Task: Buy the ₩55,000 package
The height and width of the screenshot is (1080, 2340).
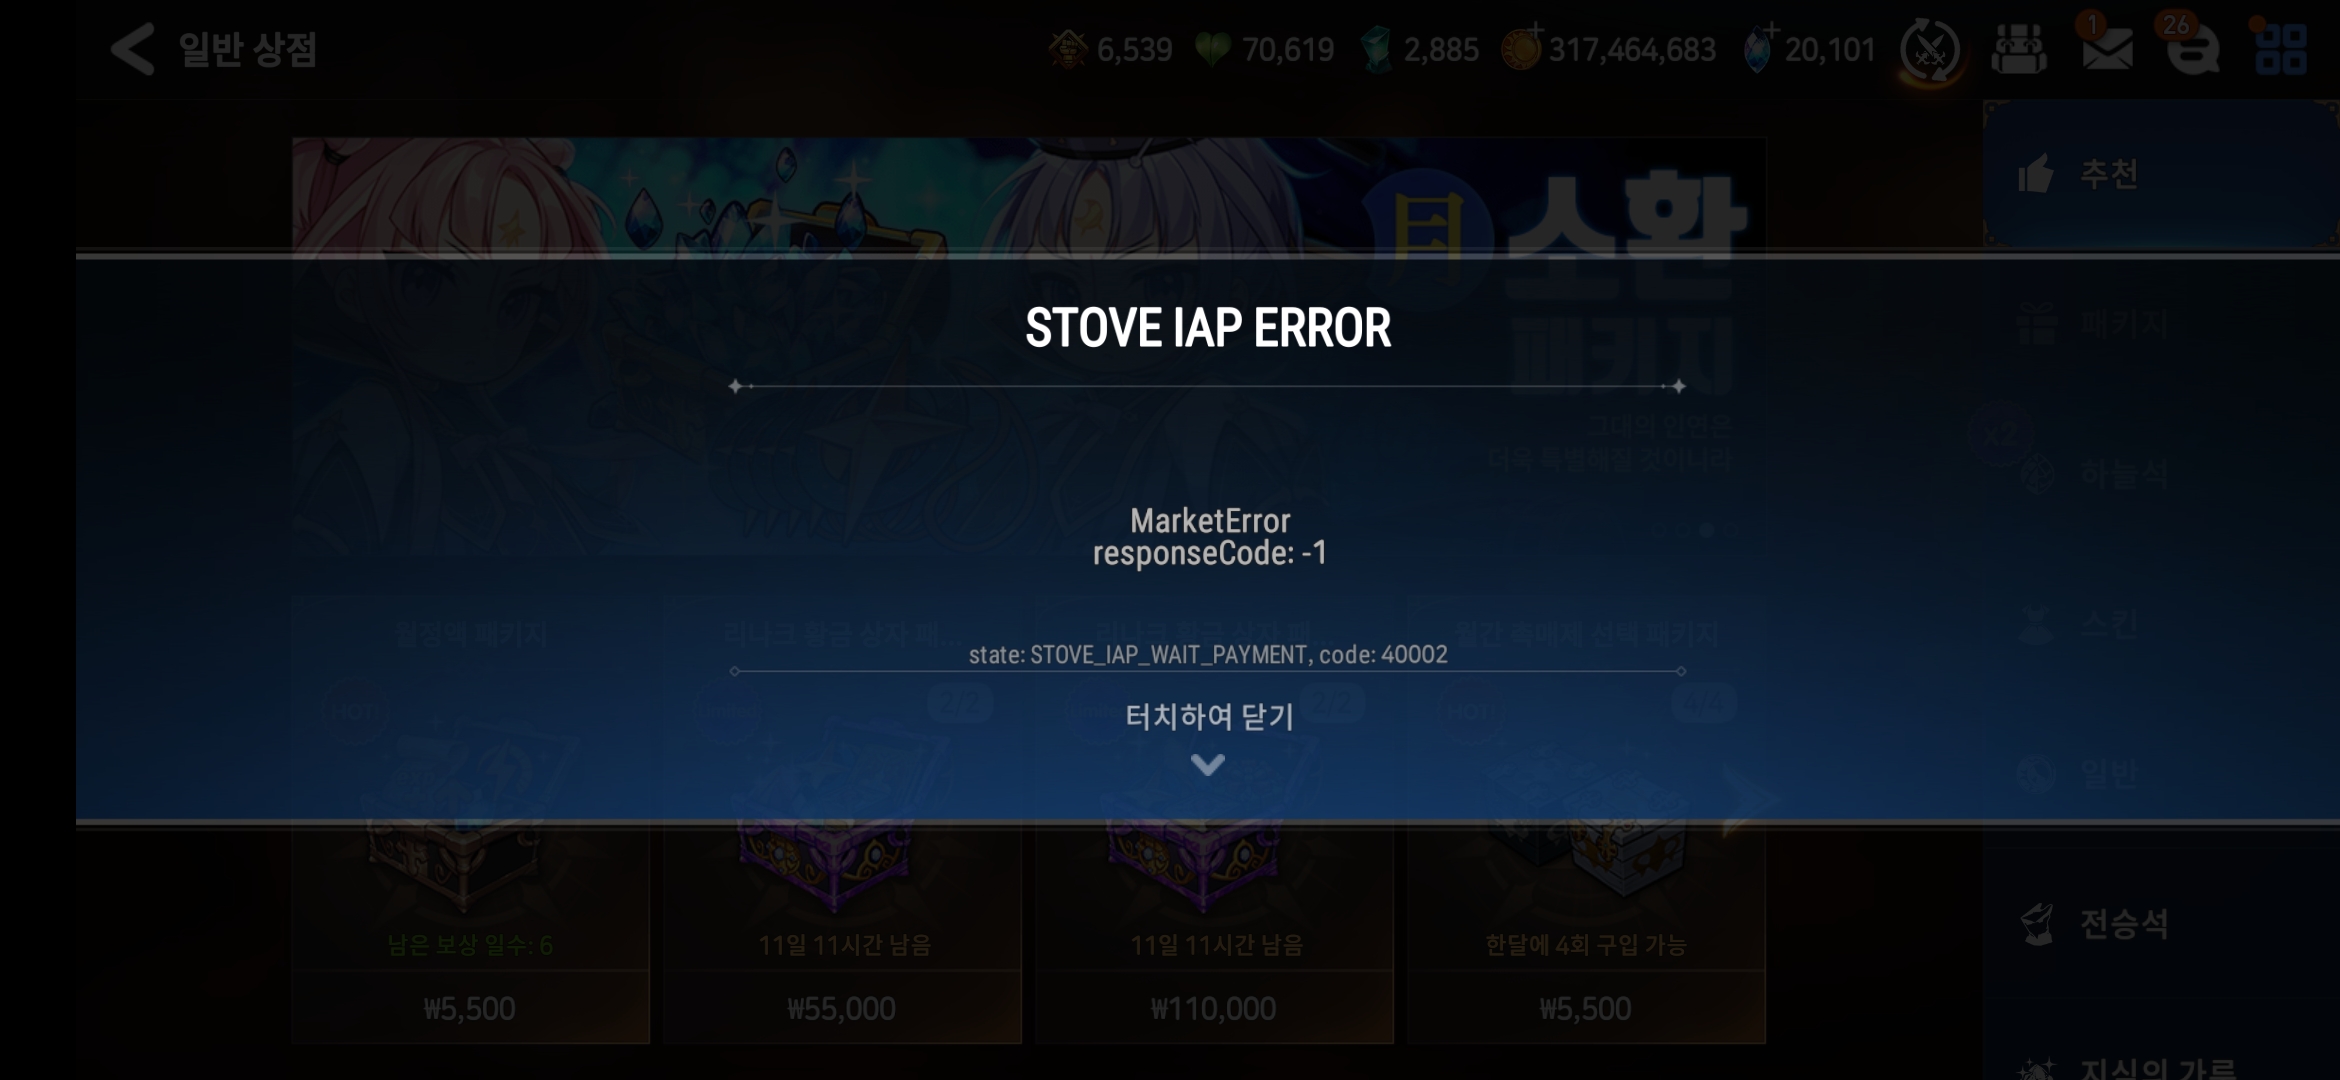Action: pyautogui.click(x=842, y=1008)
